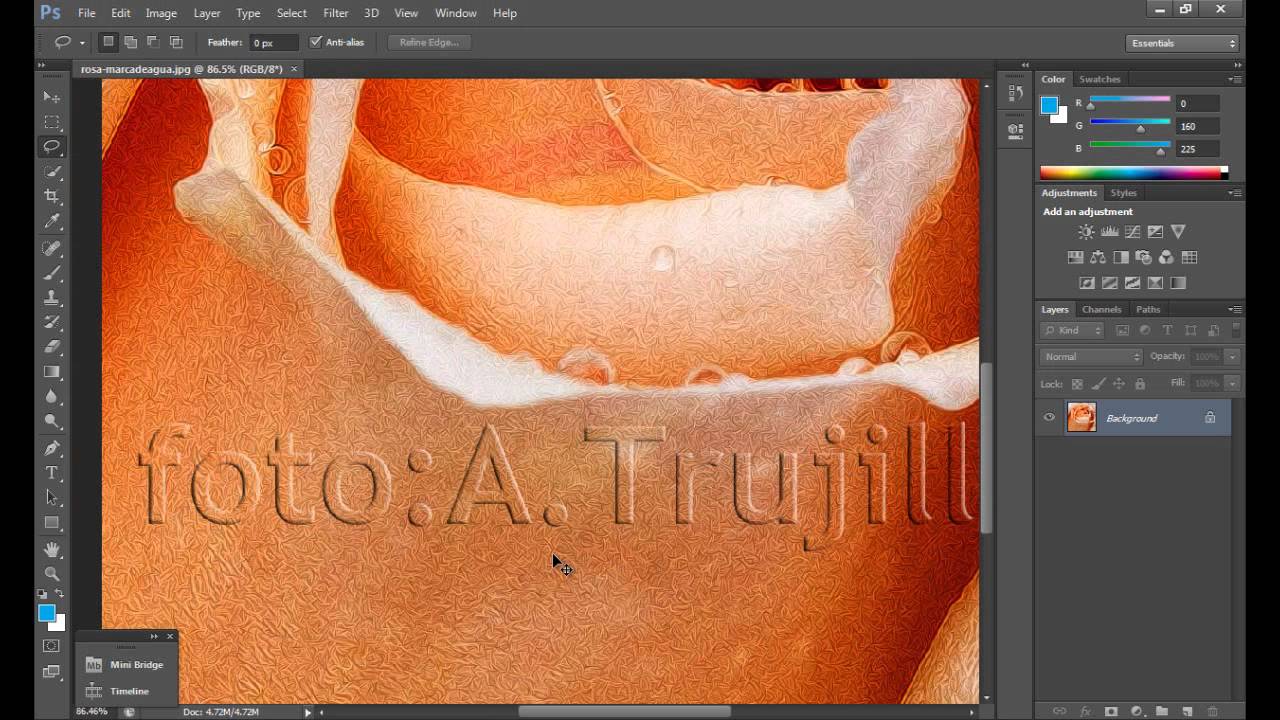
Task: Toggle Quick Mask mode icon
Action: pyautogui.click(x=52, y=646)
